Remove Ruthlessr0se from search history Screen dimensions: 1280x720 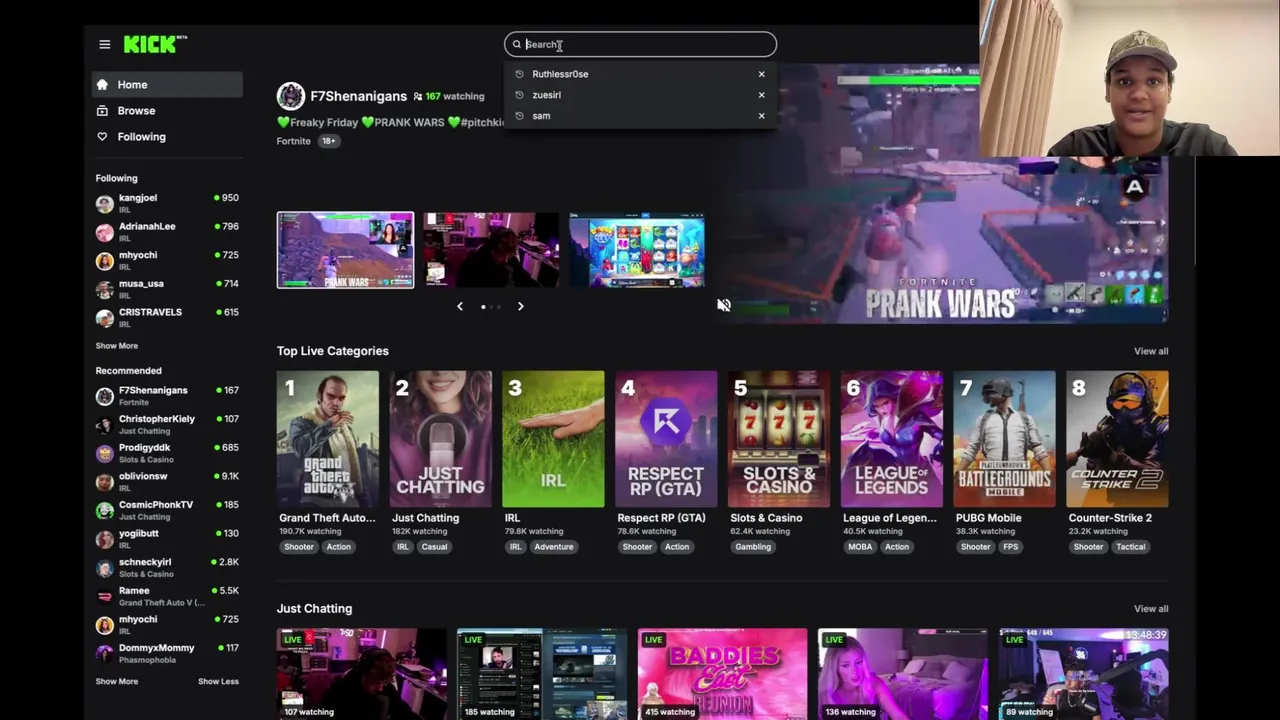point(761,74)
